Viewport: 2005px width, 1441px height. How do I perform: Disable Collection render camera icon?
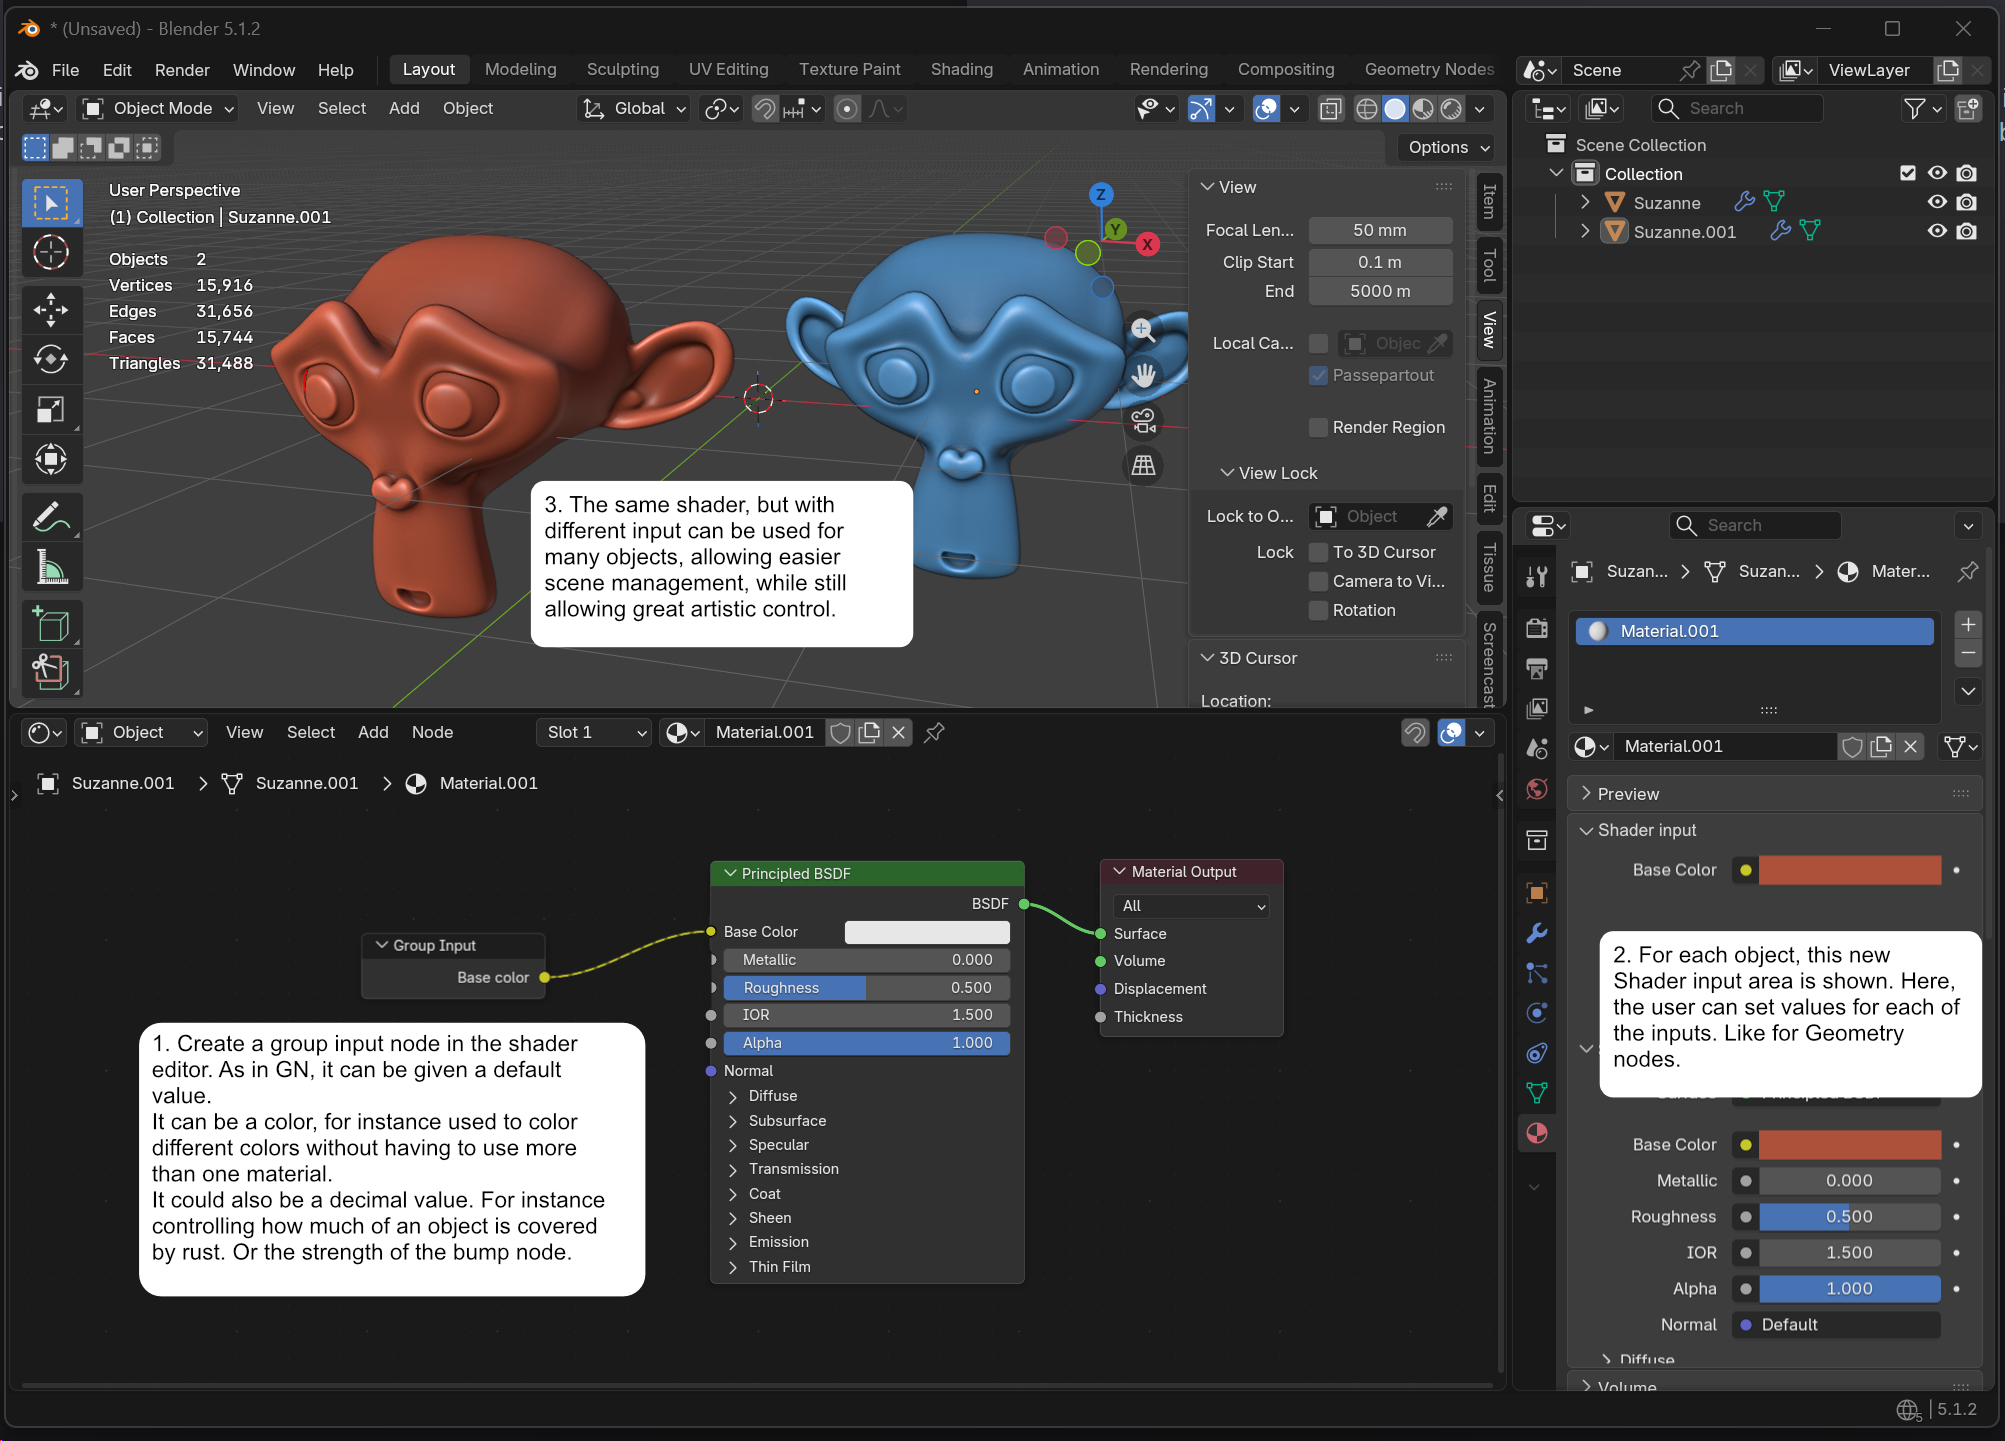click(x=1966, y=173)
